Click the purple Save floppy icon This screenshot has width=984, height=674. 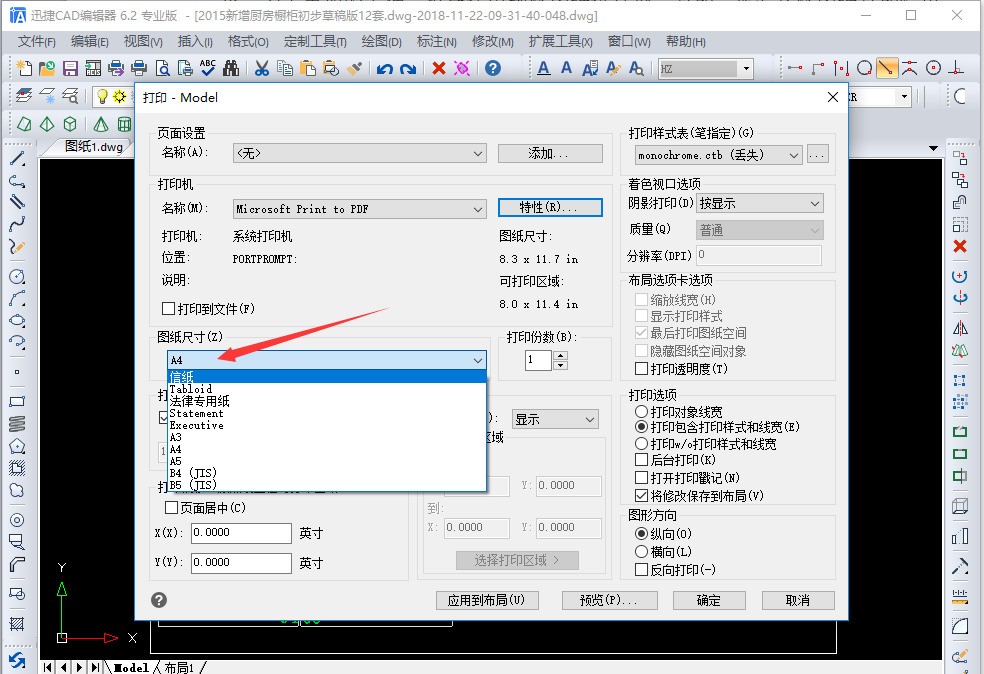(70, 68)
